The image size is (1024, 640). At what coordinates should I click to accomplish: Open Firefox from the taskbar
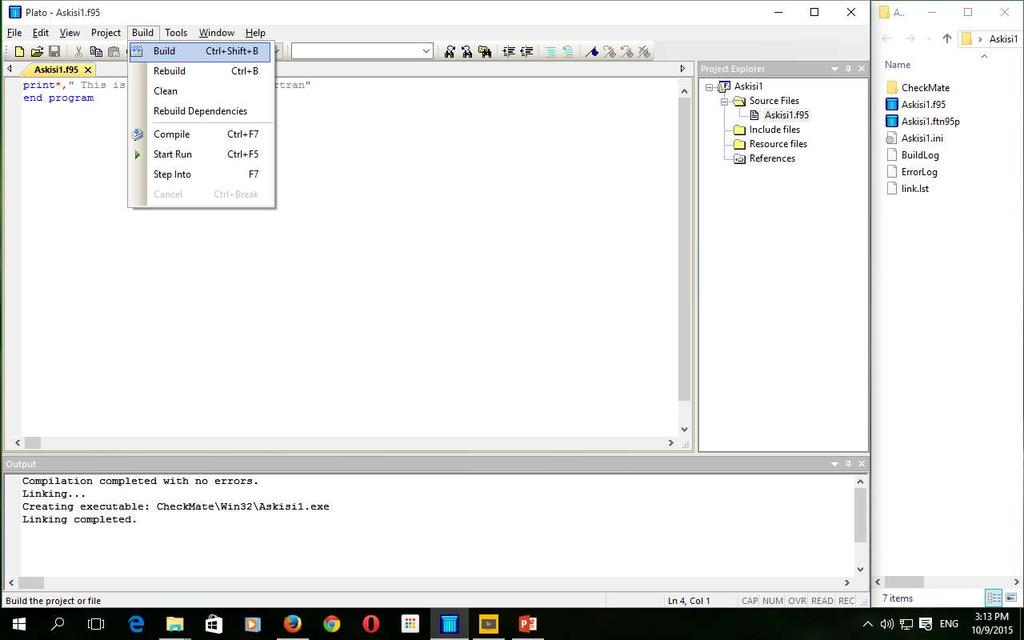click(x=292, y=624)
